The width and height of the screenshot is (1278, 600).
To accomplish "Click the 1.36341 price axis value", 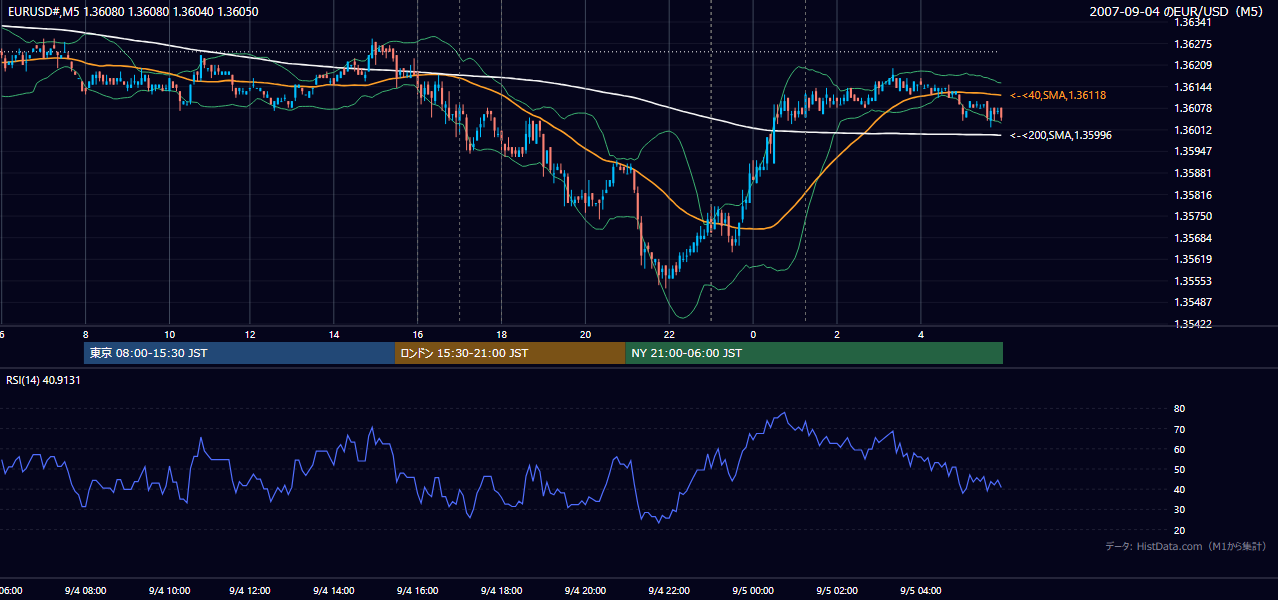I will (x=1193, y=22).
